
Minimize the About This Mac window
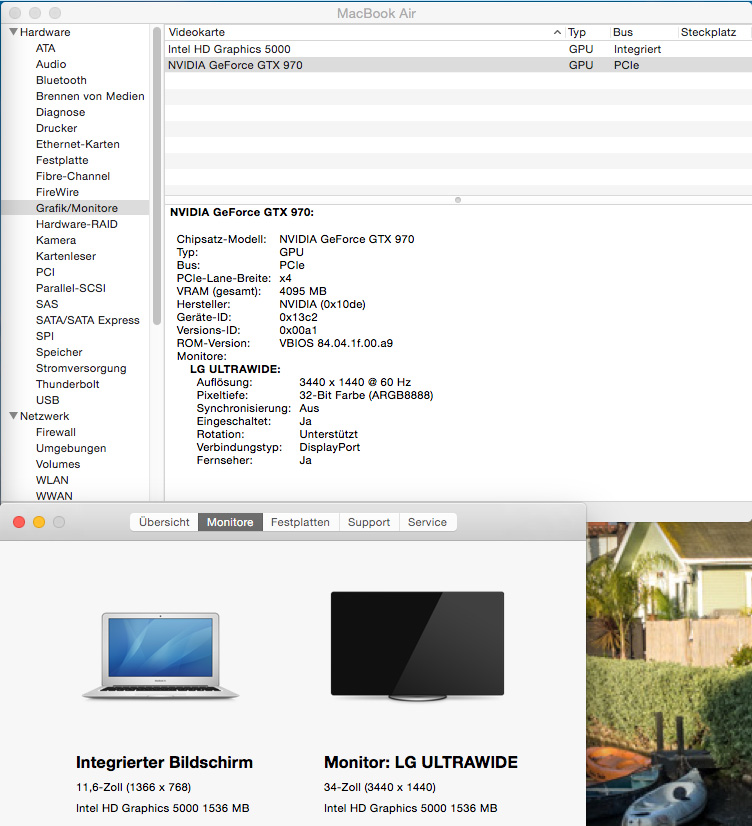pos(39,522)
